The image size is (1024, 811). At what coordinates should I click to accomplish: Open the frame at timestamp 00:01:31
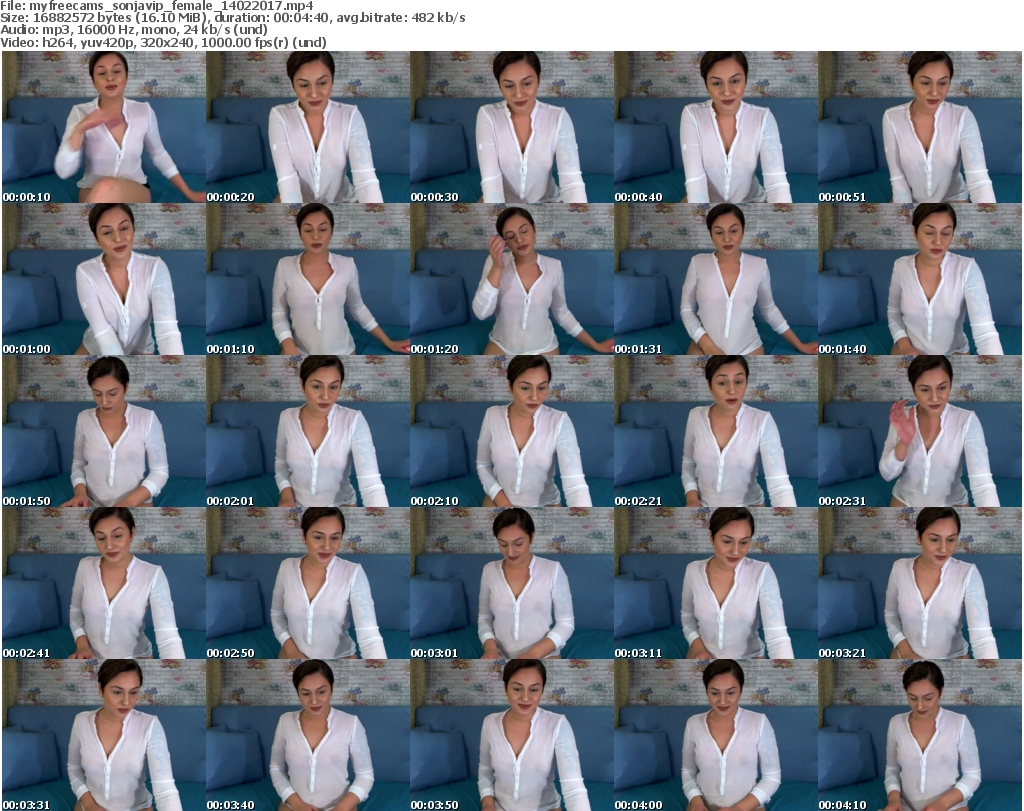(716, 279)
